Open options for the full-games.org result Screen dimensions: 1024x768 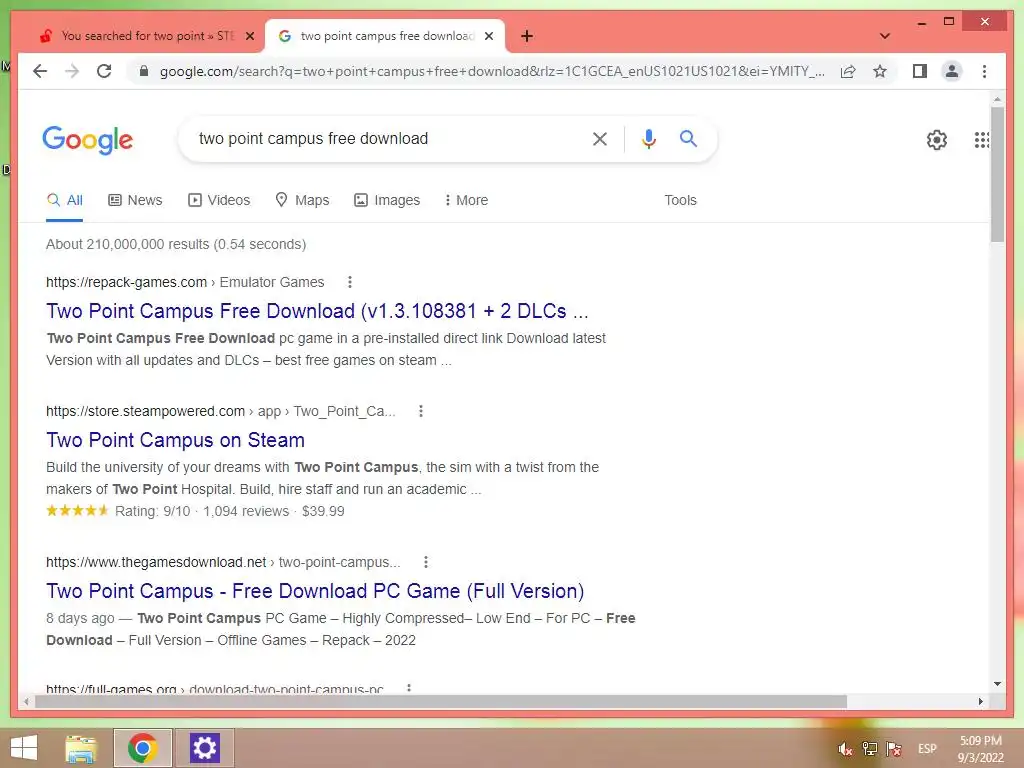point(409,688)
